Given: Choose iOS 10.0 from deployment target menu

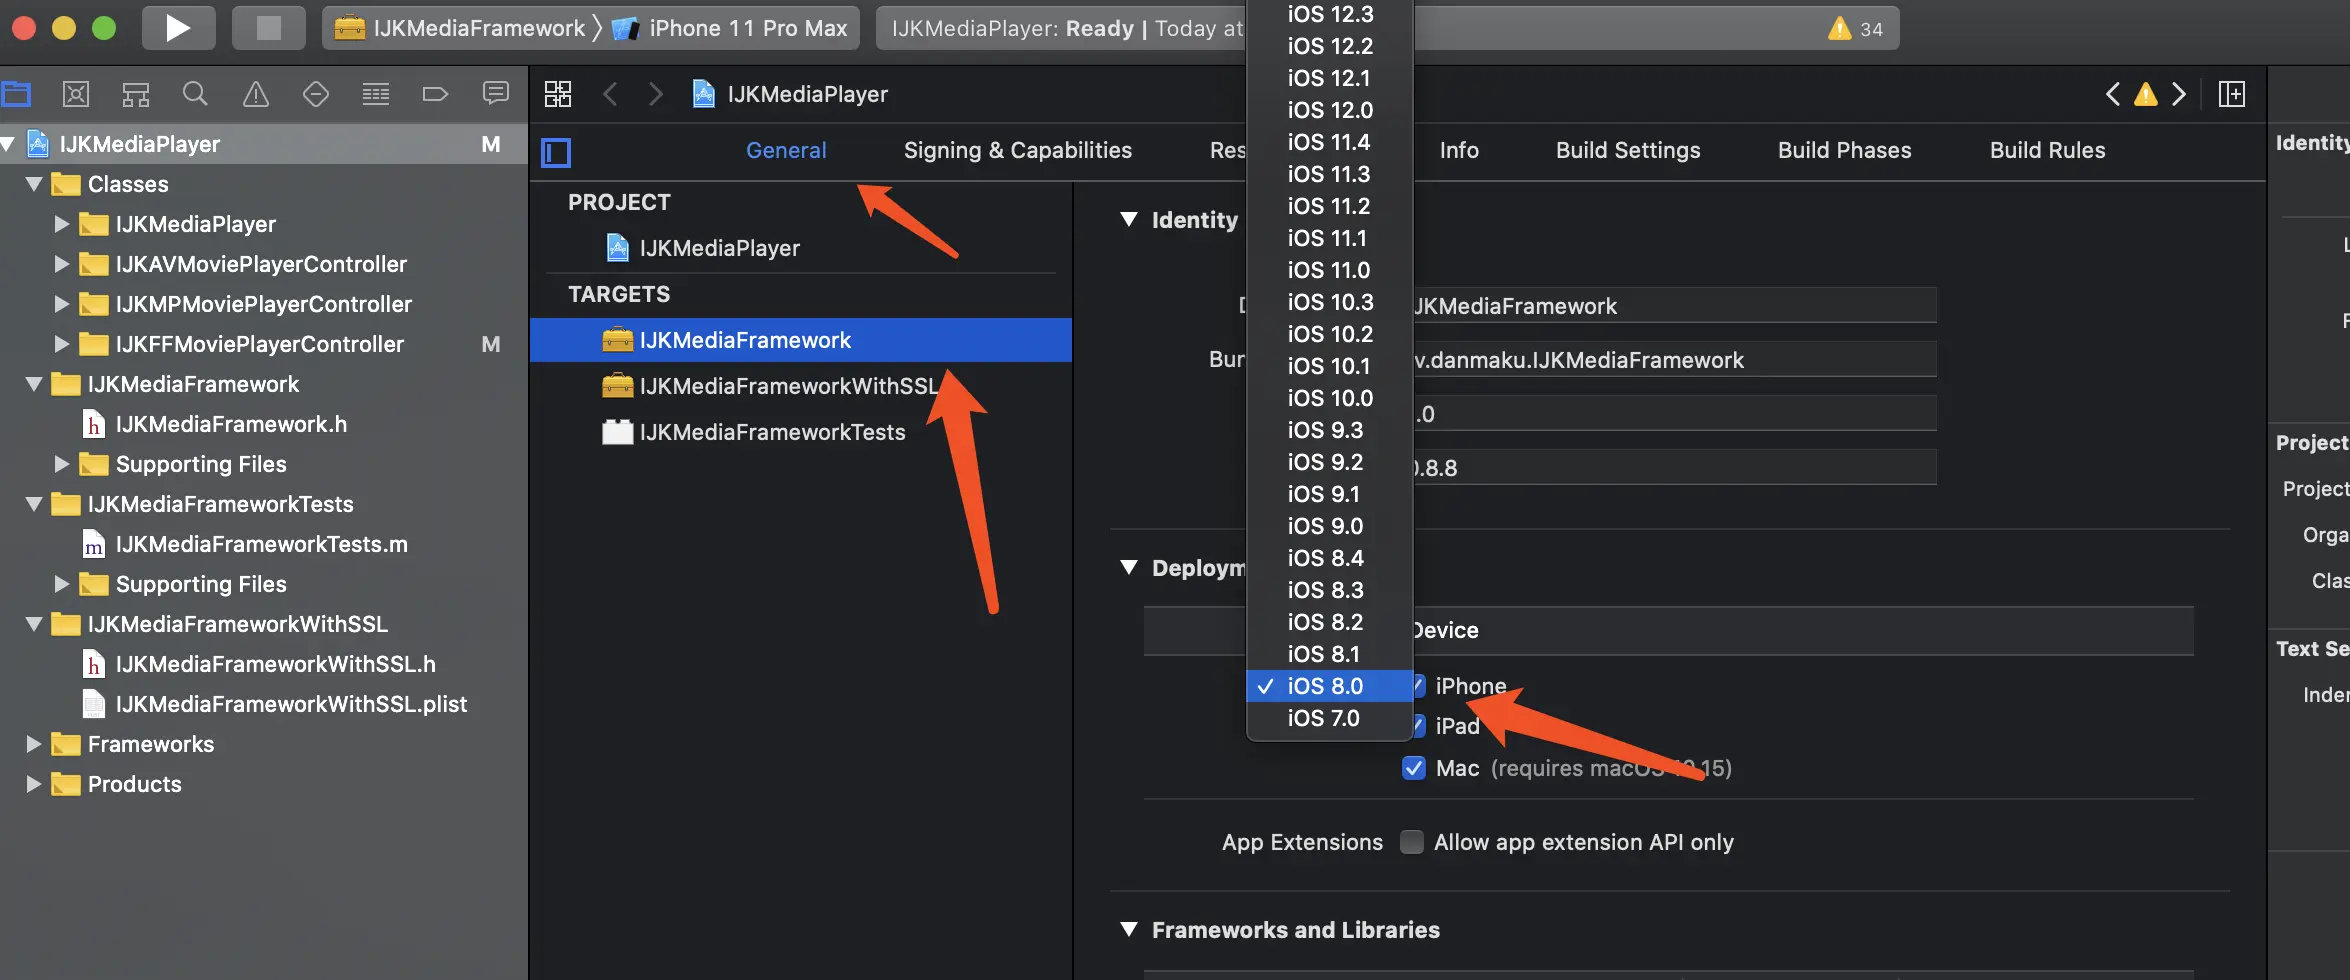Looking at the screenshot, I should (1330, 398).
